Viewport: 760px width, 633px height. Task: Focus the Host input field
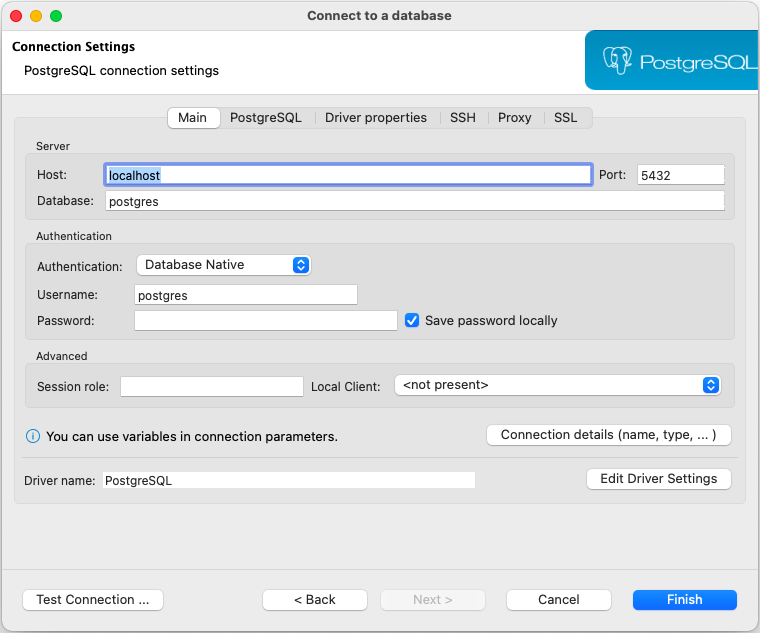tap(348, 175)
